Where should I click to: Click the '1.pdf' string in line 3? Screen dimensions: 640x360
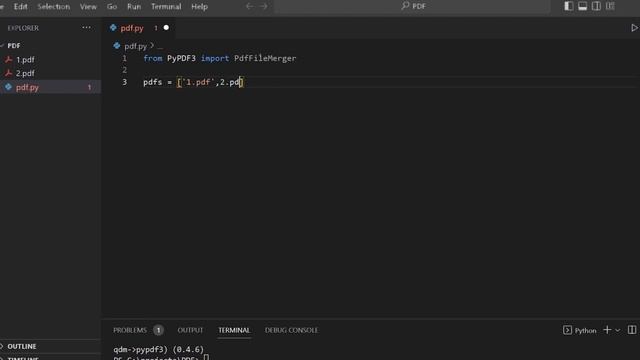pyautogui.click(x=198, y=82)
